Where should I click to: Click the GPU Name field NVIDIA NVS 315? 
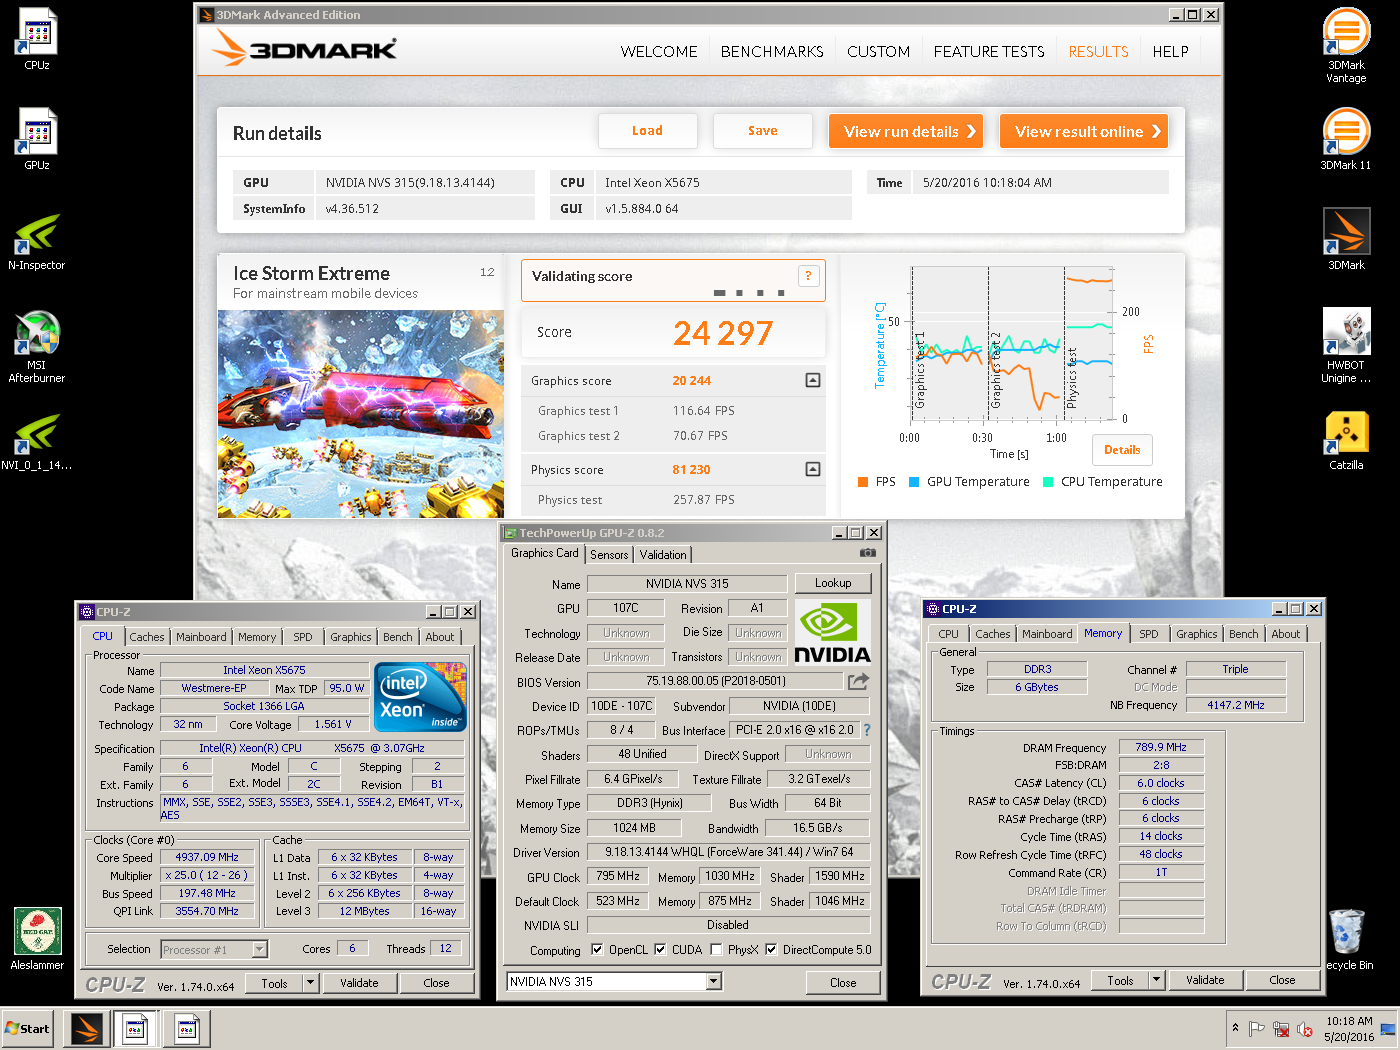tap(687, 584)
